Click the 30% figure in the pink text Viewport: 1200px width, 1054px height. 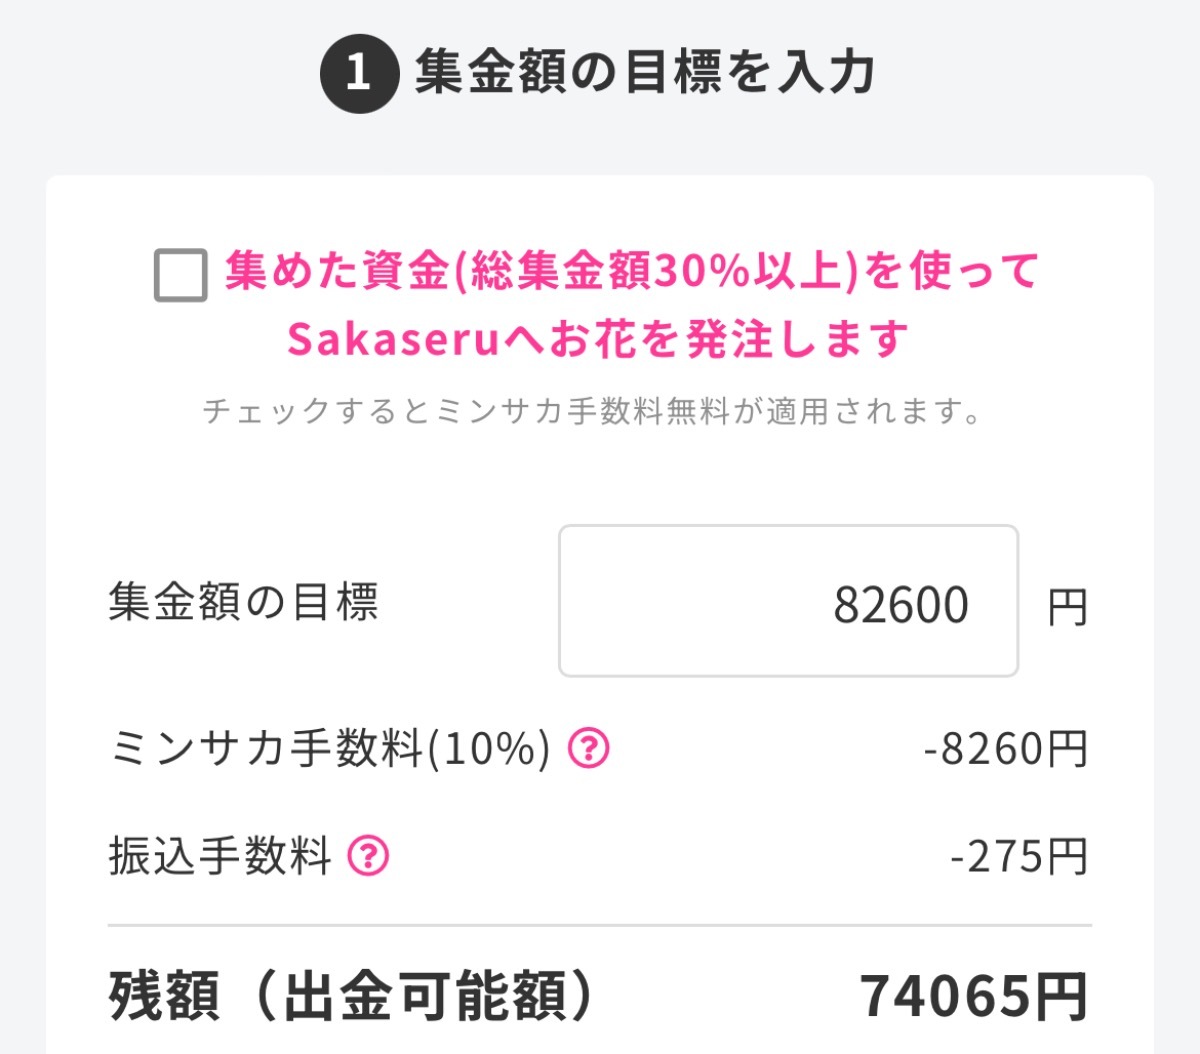point(702,272)
